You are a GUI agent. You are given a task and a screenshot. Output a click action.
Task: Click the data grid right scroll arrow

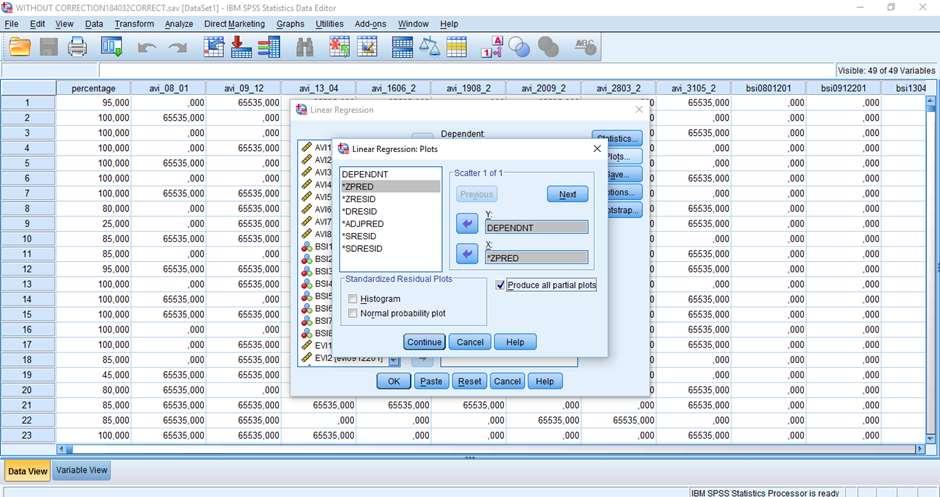[x=920, y=448]
